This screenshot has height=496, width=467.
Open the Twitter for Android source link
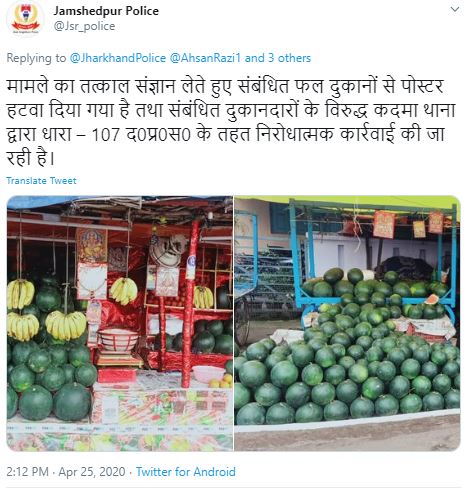[186, 472]
